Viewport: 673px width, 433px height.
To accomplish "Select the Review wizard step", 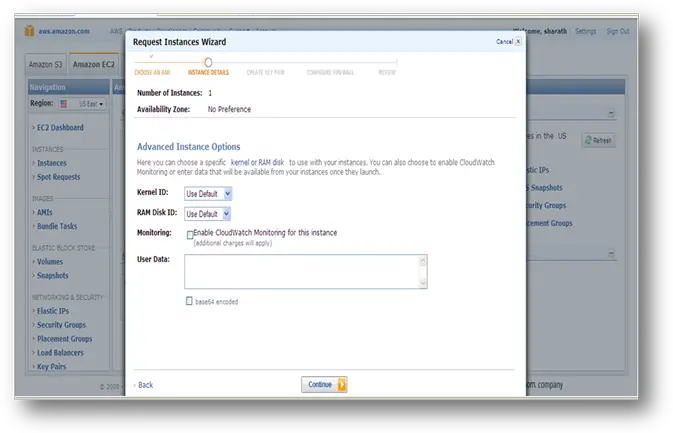I will [x=387, y=72].
